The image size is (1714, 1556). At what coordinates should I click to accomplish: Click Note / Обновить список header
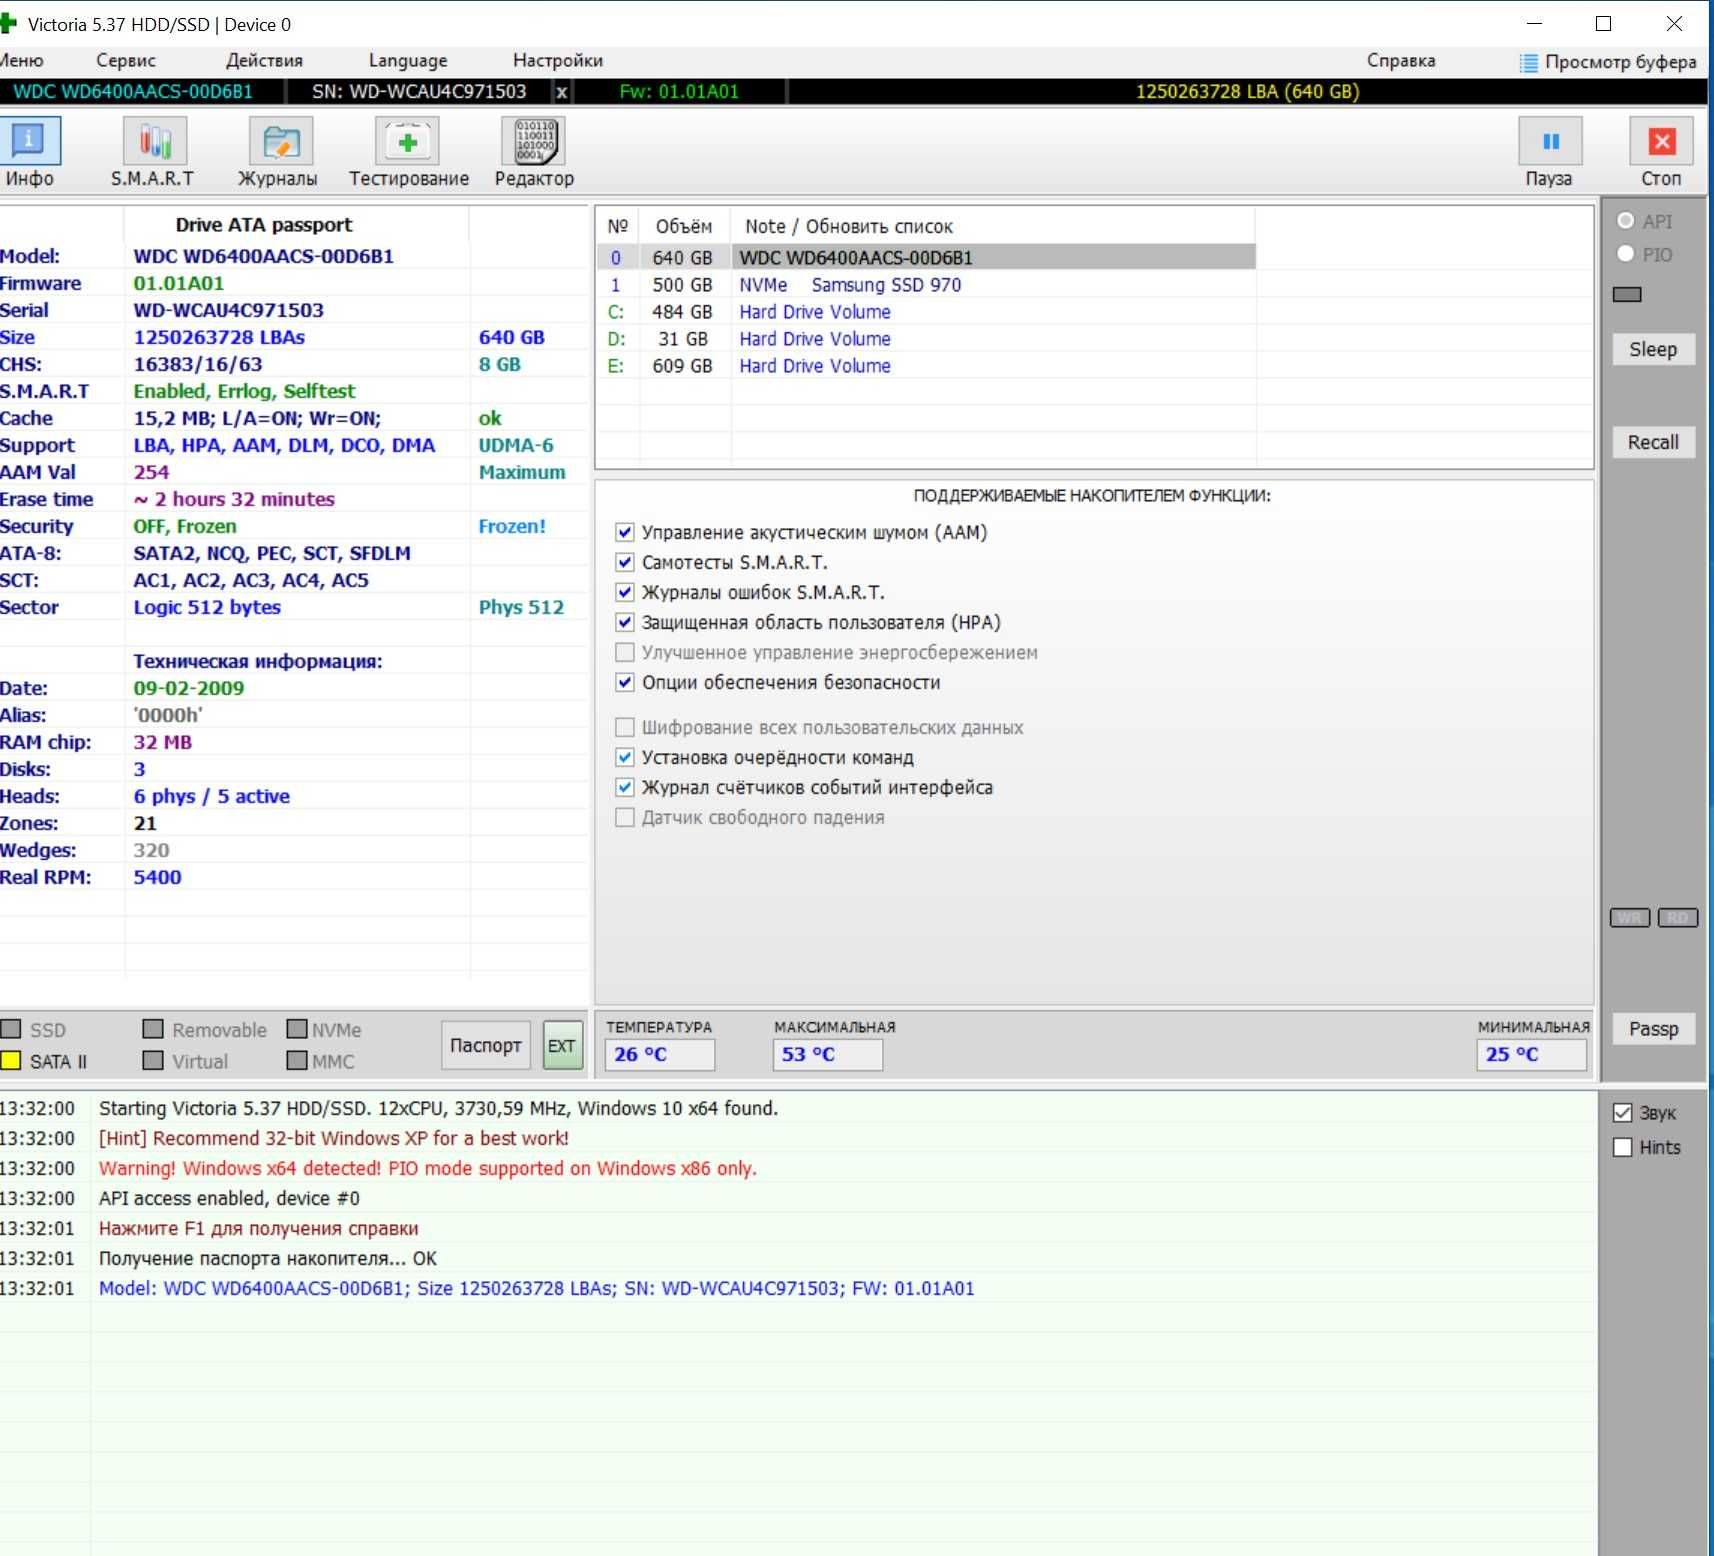[x=849, y=226]
